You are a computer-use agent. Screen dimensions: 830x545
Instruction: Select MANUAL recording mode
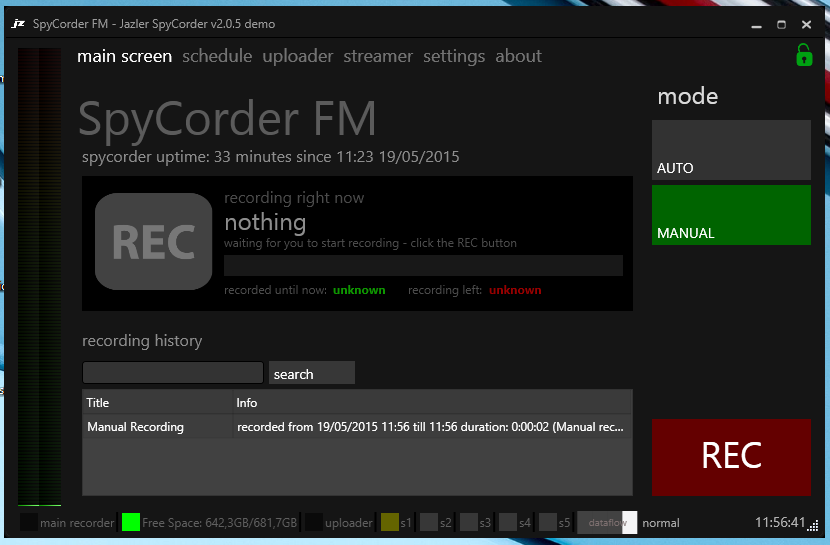tap(731, 215)
